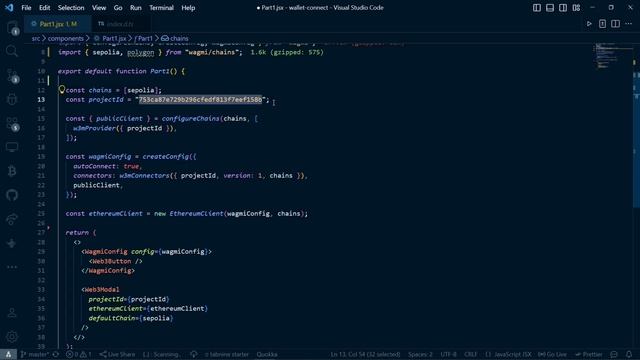Toggle the primary sidebar layout button
The image size is (640, 360).
coord(537,8)
